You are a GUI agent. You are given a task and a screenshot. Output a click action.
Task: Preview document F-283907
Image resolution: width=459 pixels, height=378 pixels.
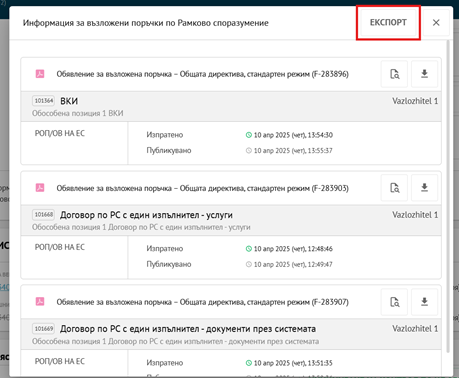[x=394, y=302]
